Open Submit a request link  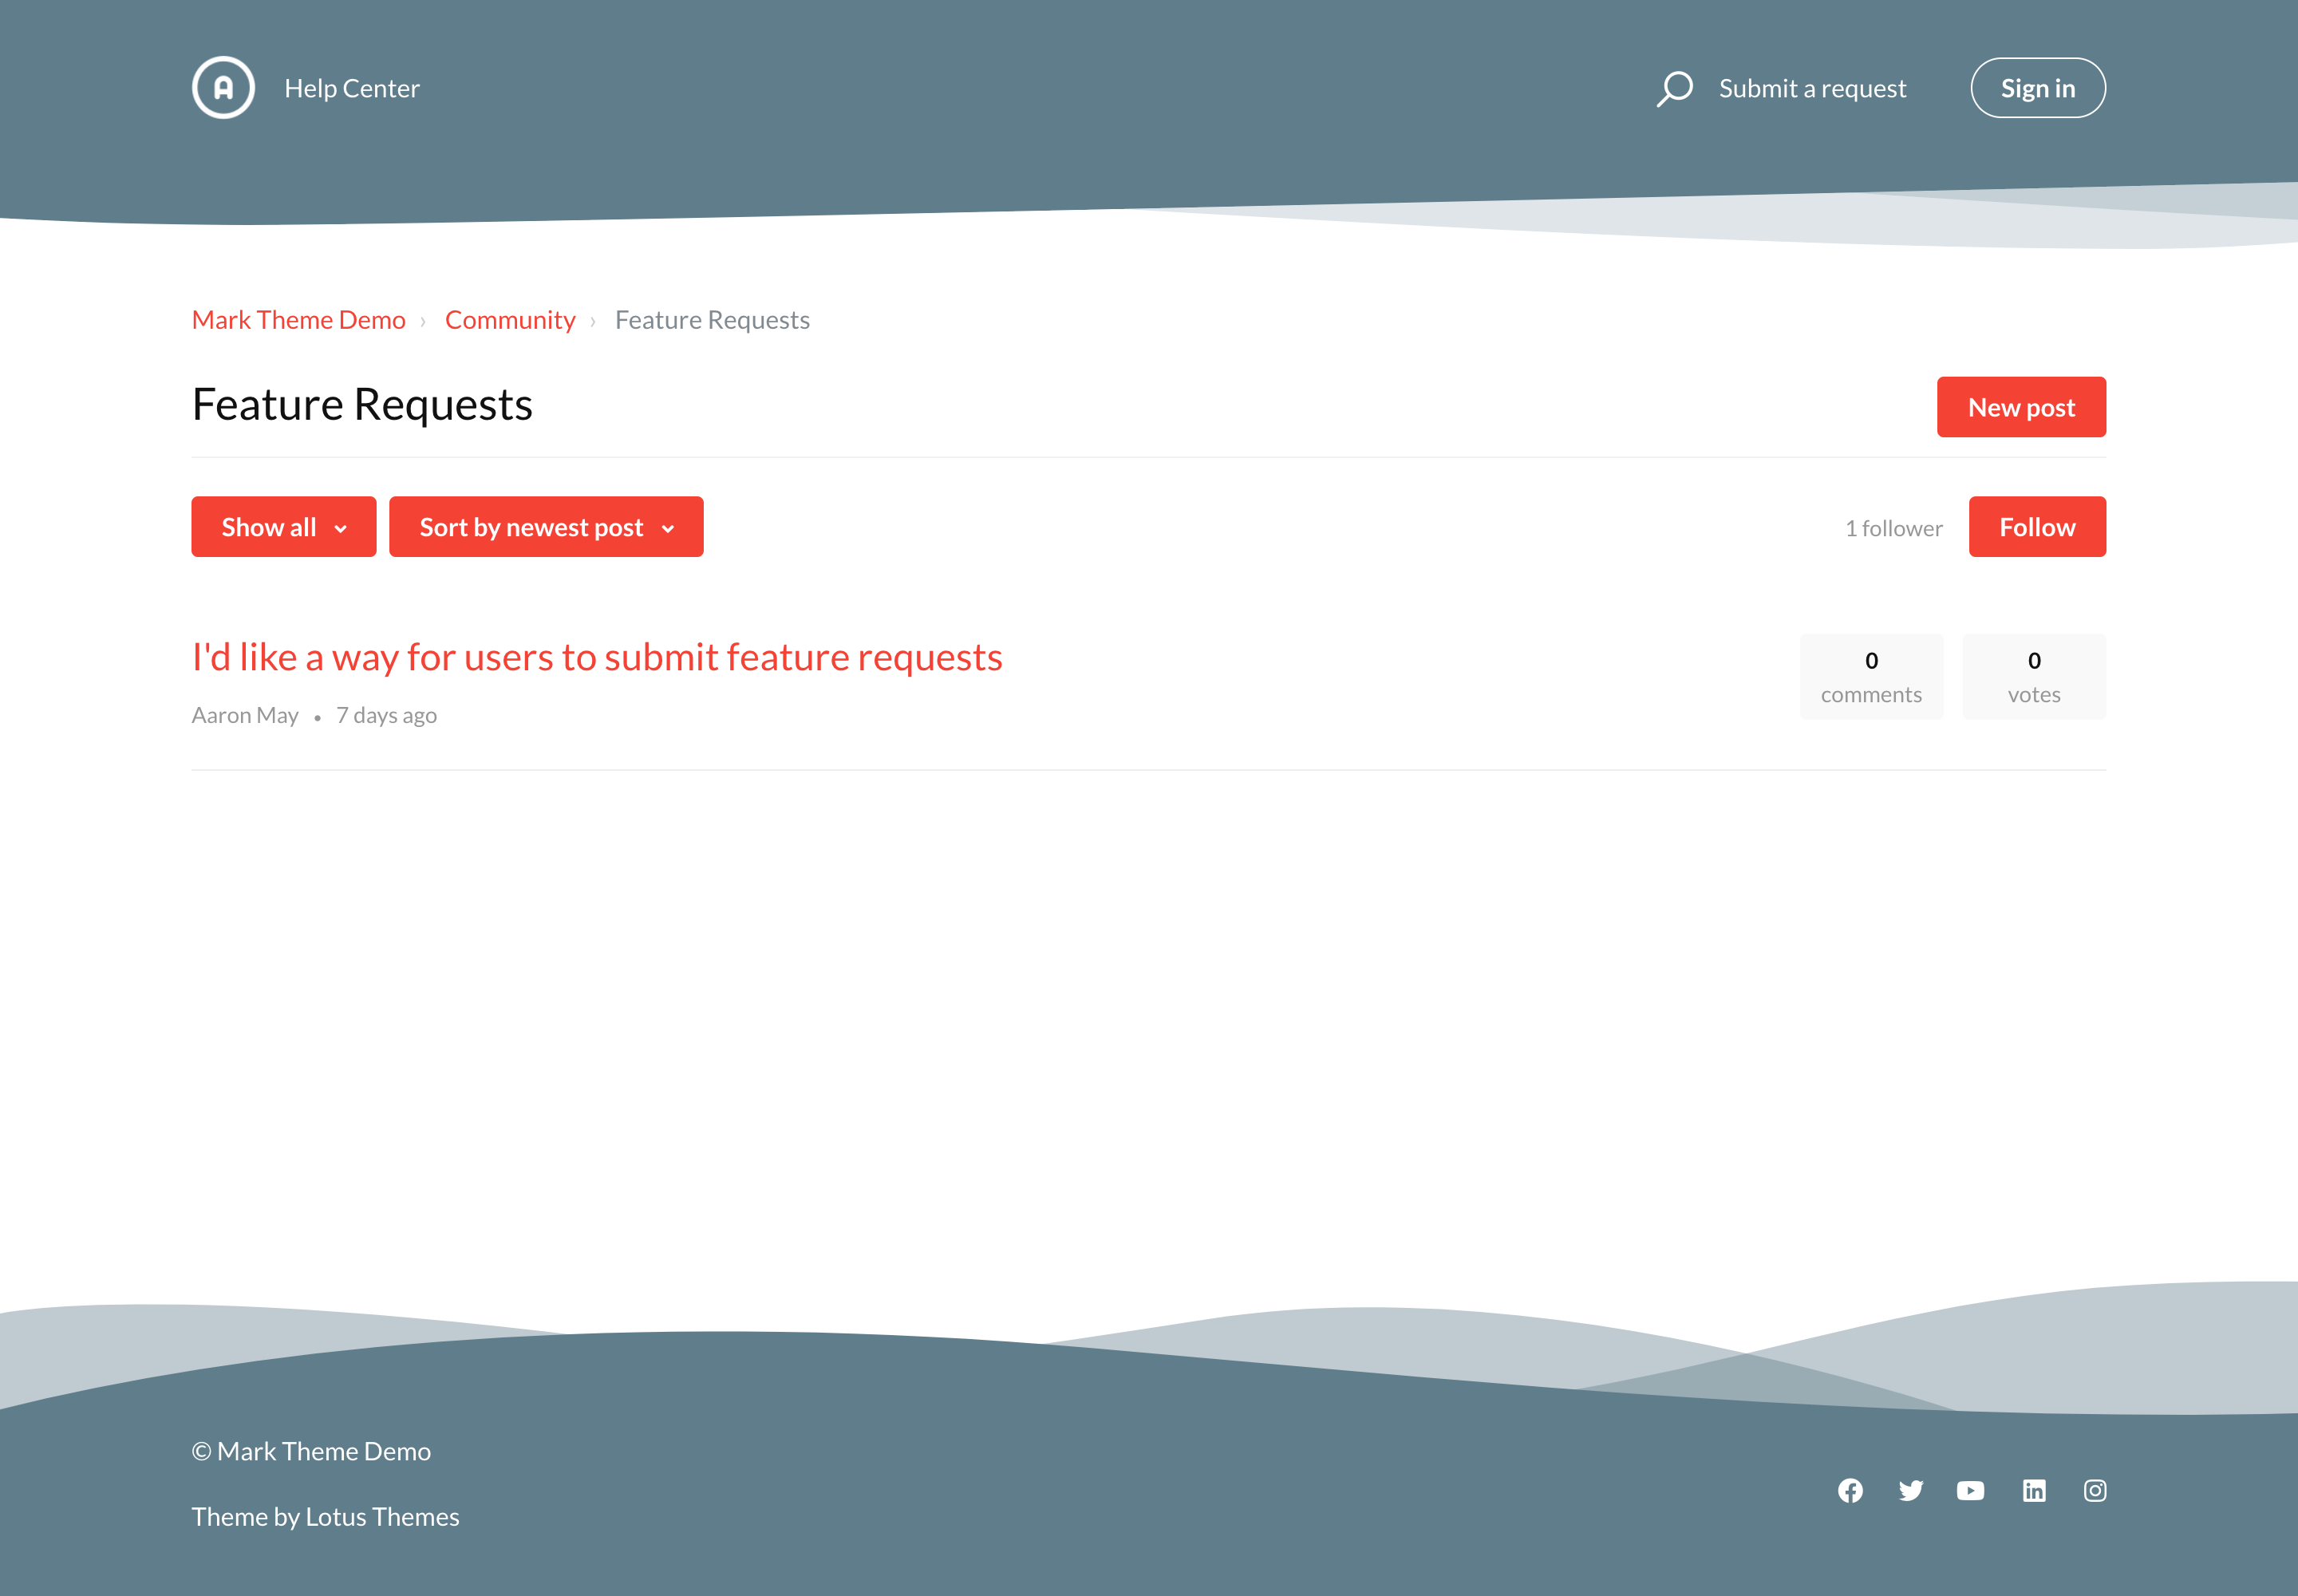1812,88
